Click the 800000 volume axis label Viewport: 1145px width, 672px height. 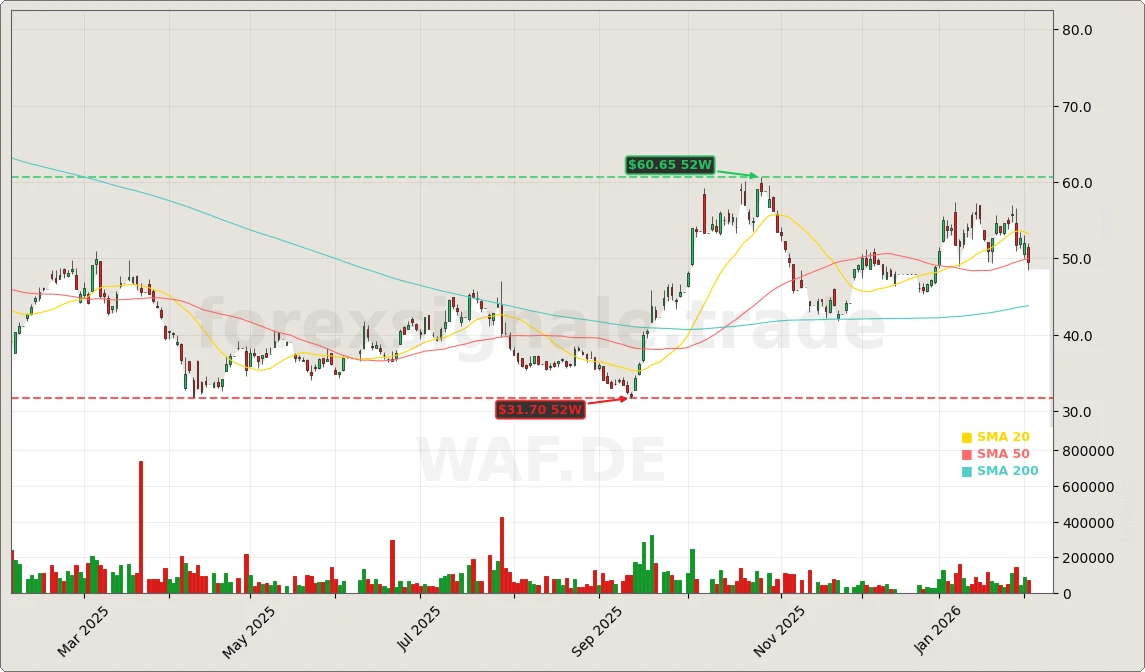pyautogui.click(x=1088, y=451)
